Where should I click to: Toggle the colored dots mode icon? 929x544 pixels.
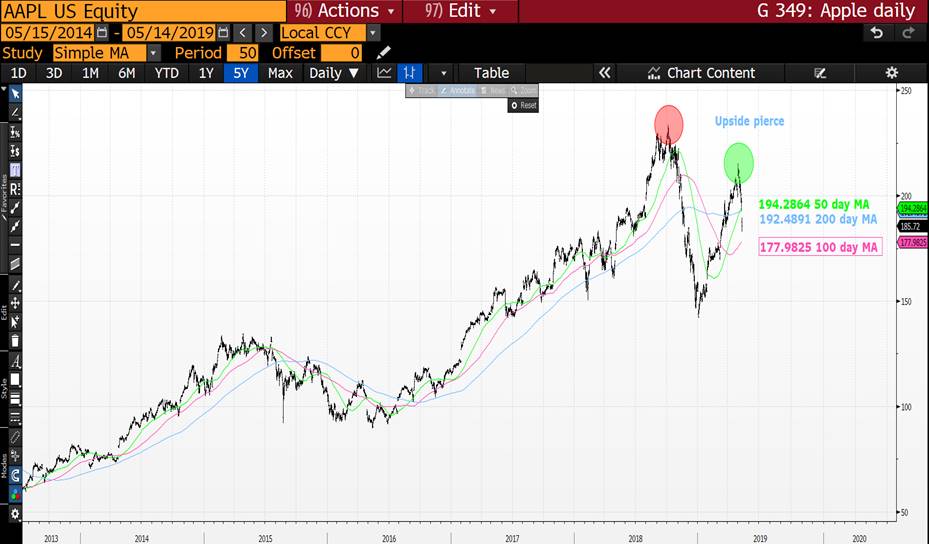click(x=15, y=494)
